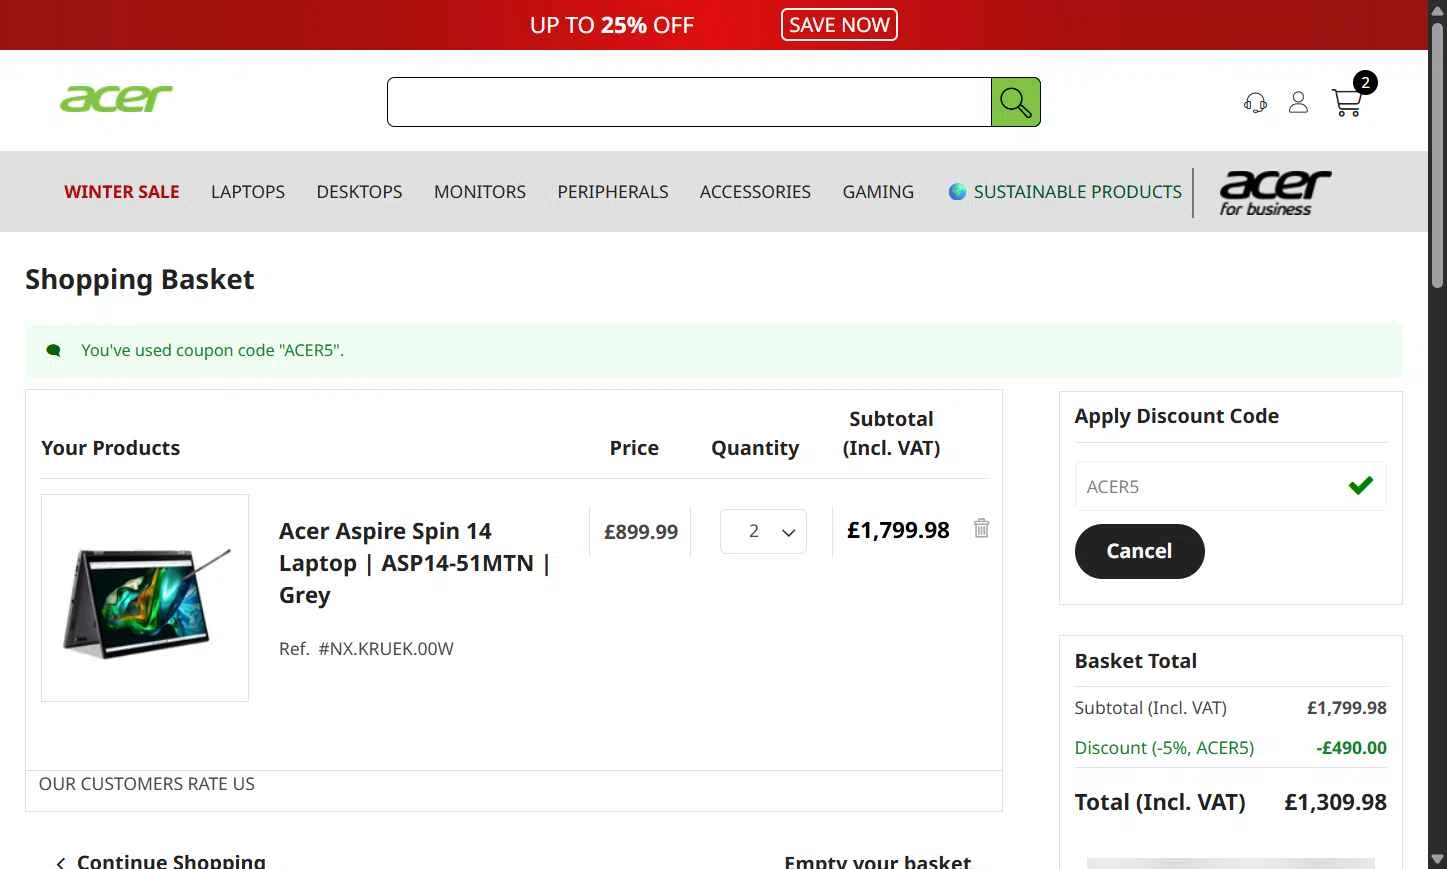The height and width of the screenshot is (869, 1447).
Task: Click reference number #NX.KRUEK.00W
Action: pos(386,649)
